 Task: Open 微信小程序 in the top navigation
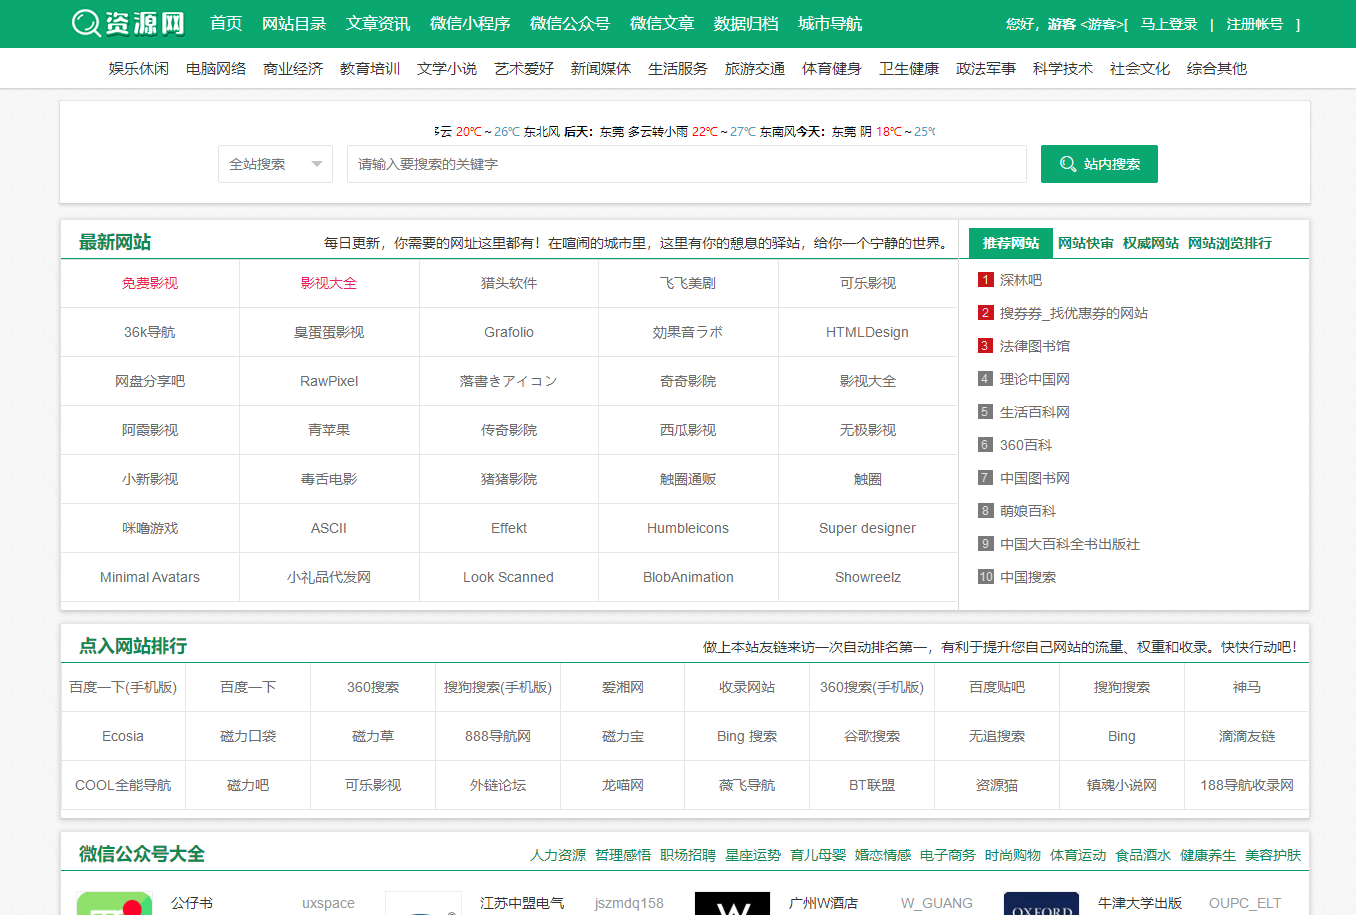(x=470, y=23)
